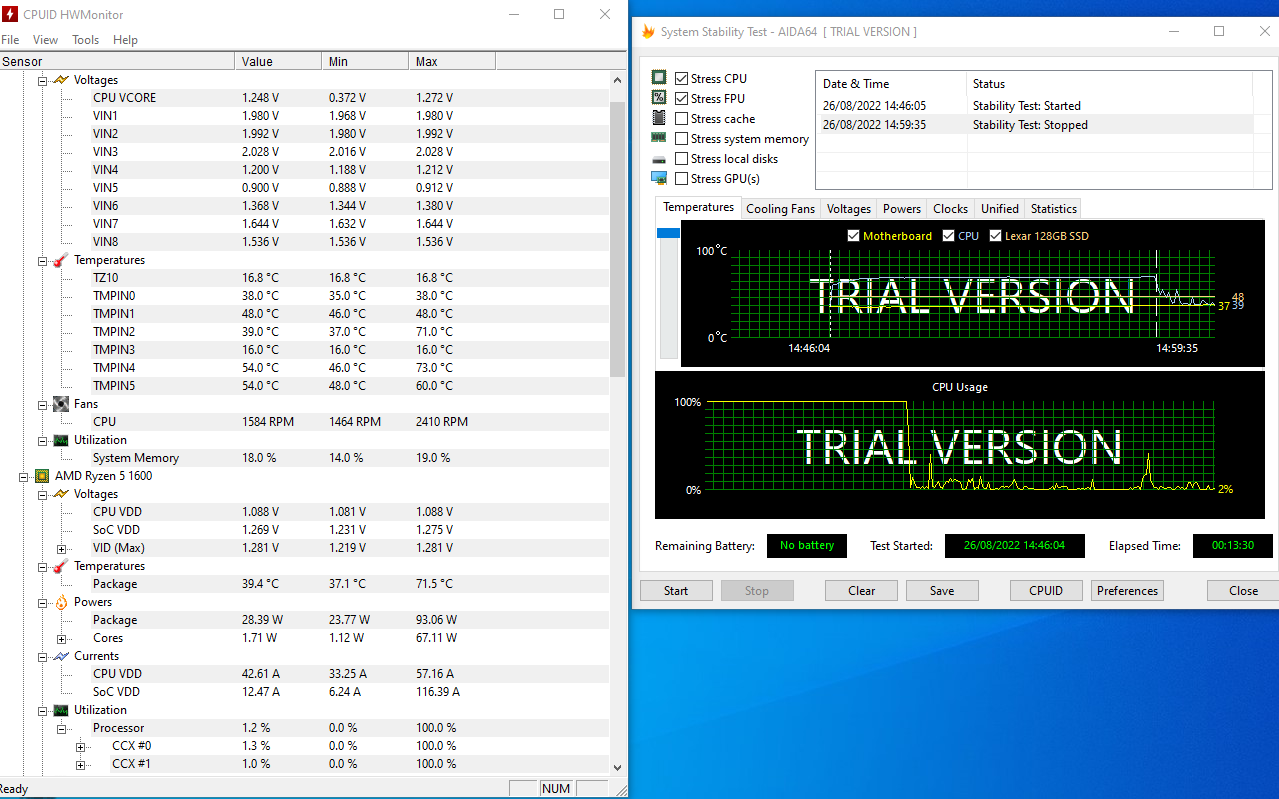Viewport: 1279px width, 799px height.
Task: Click the flame icon beside Powers
Action: (x=60, y=602)
